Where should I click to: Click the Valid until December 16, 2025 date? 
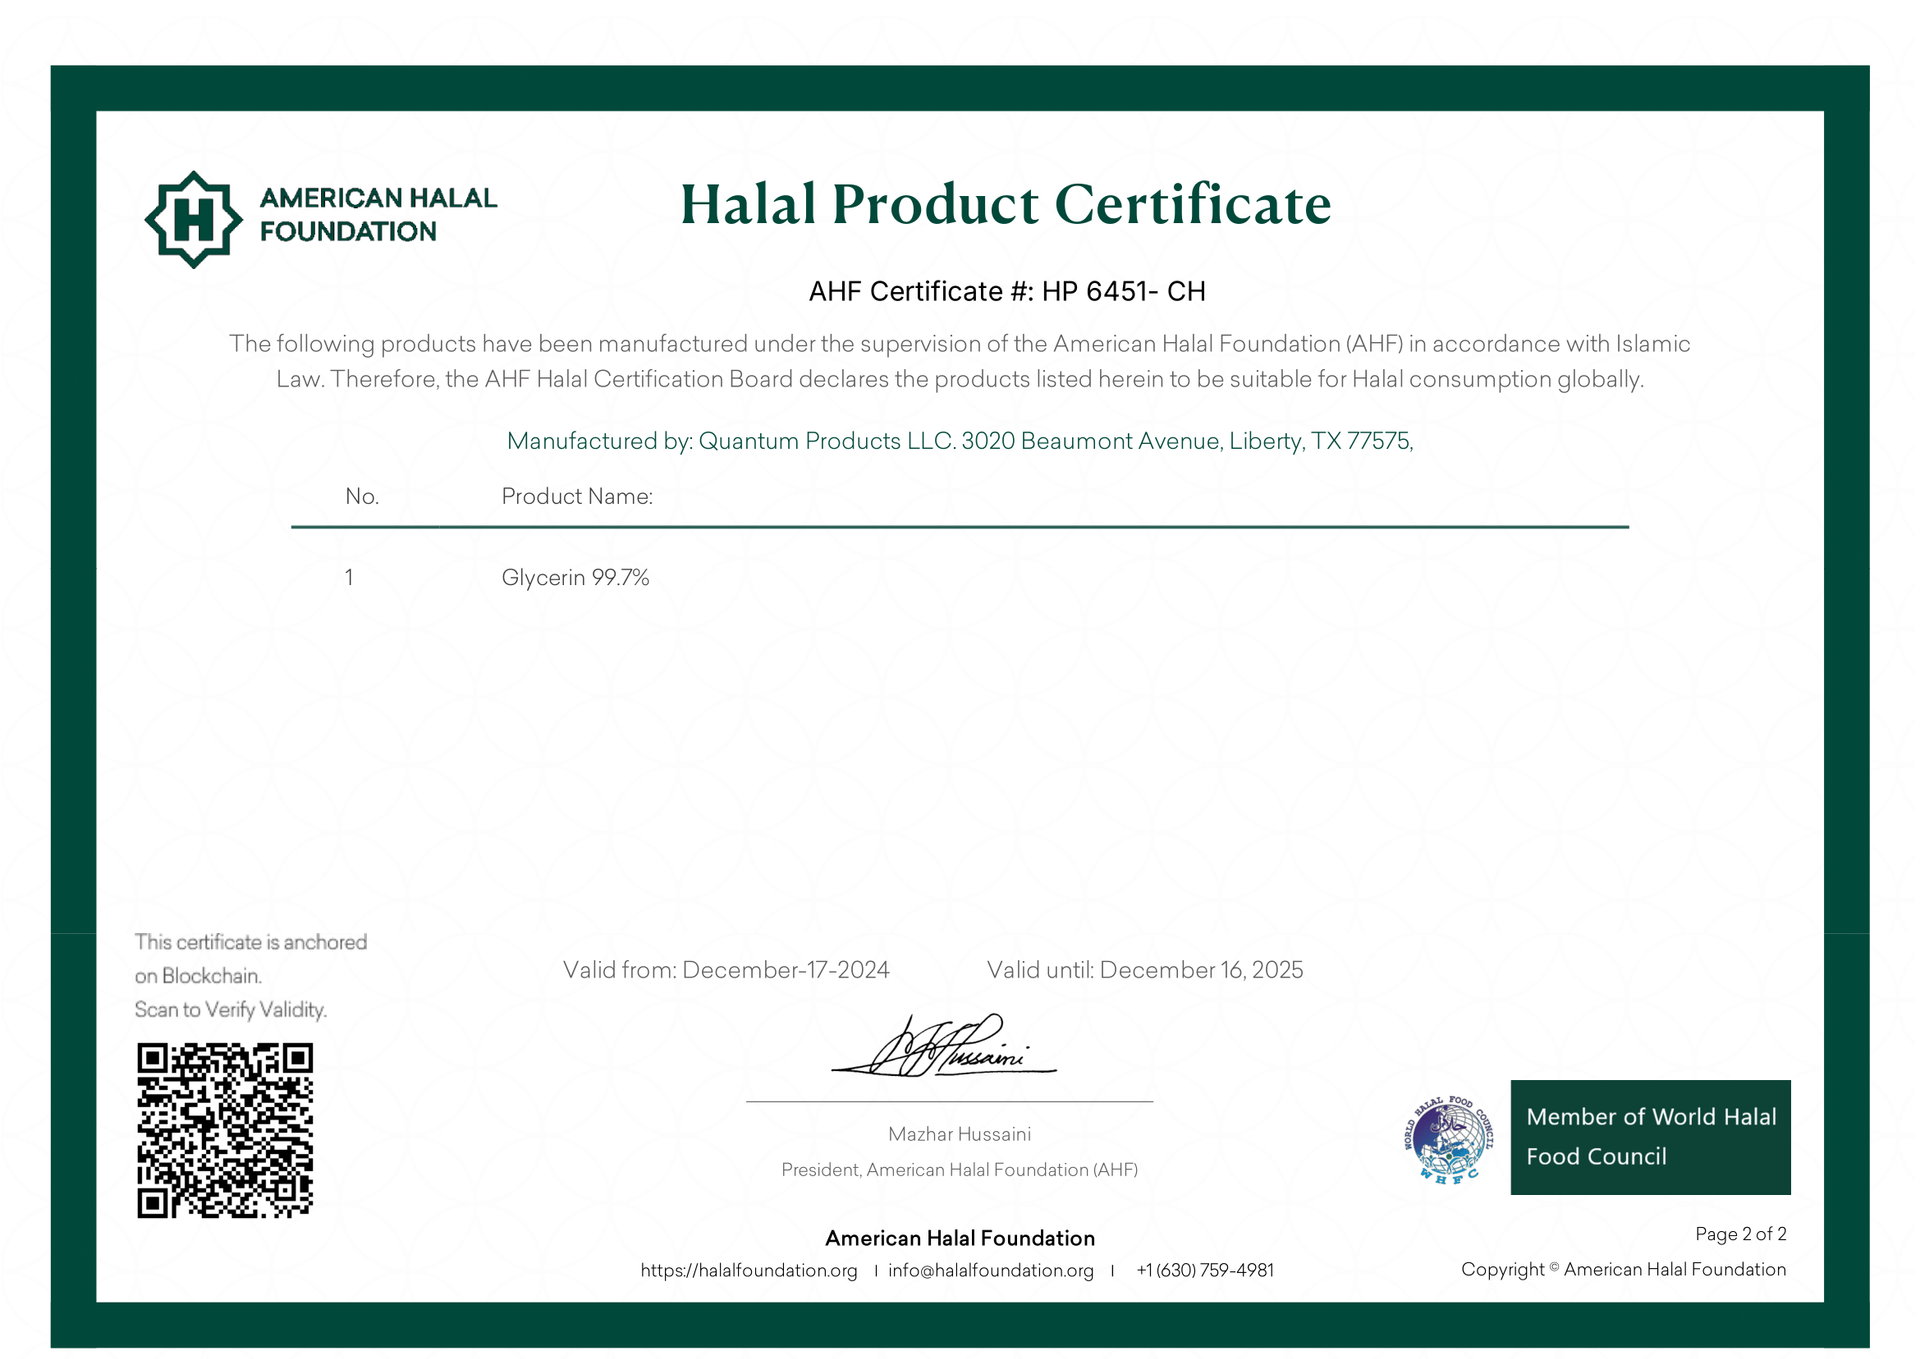[x=1145, y=970]
